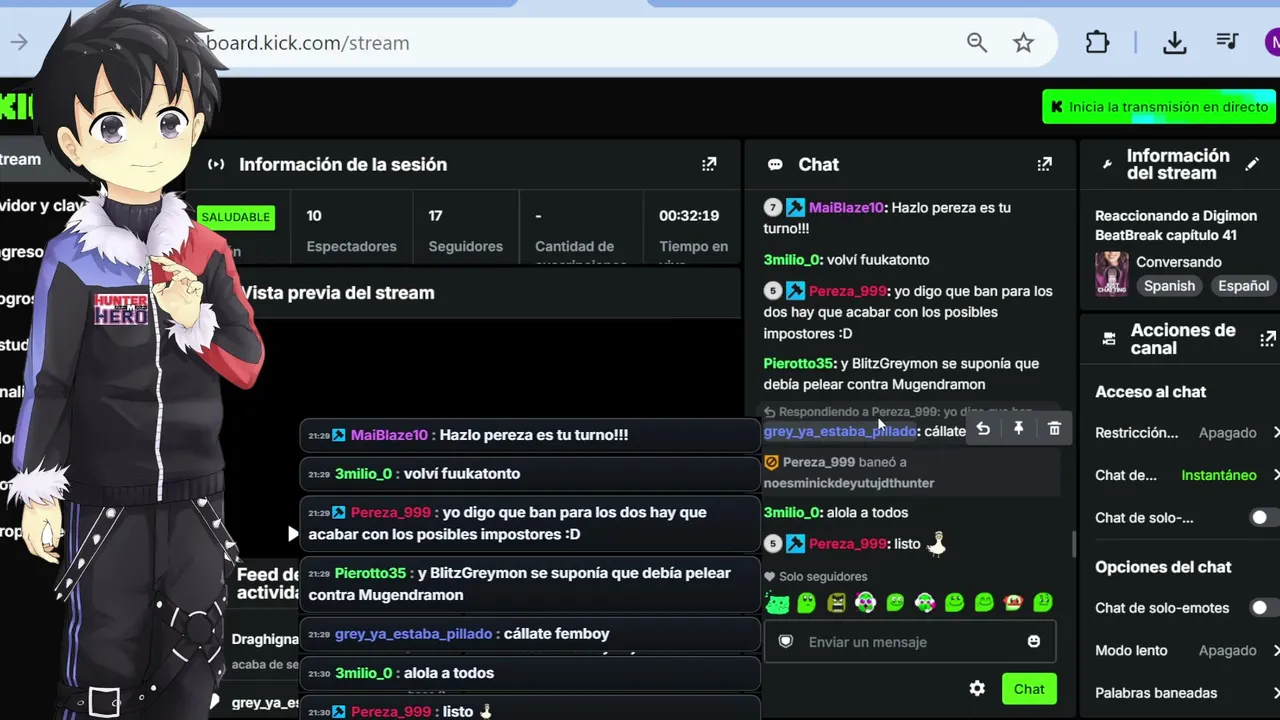This screenshot has width=1280, height=720.
Task: Toggle the first Chat de solo-... switch
Action: coord(1264,518)
